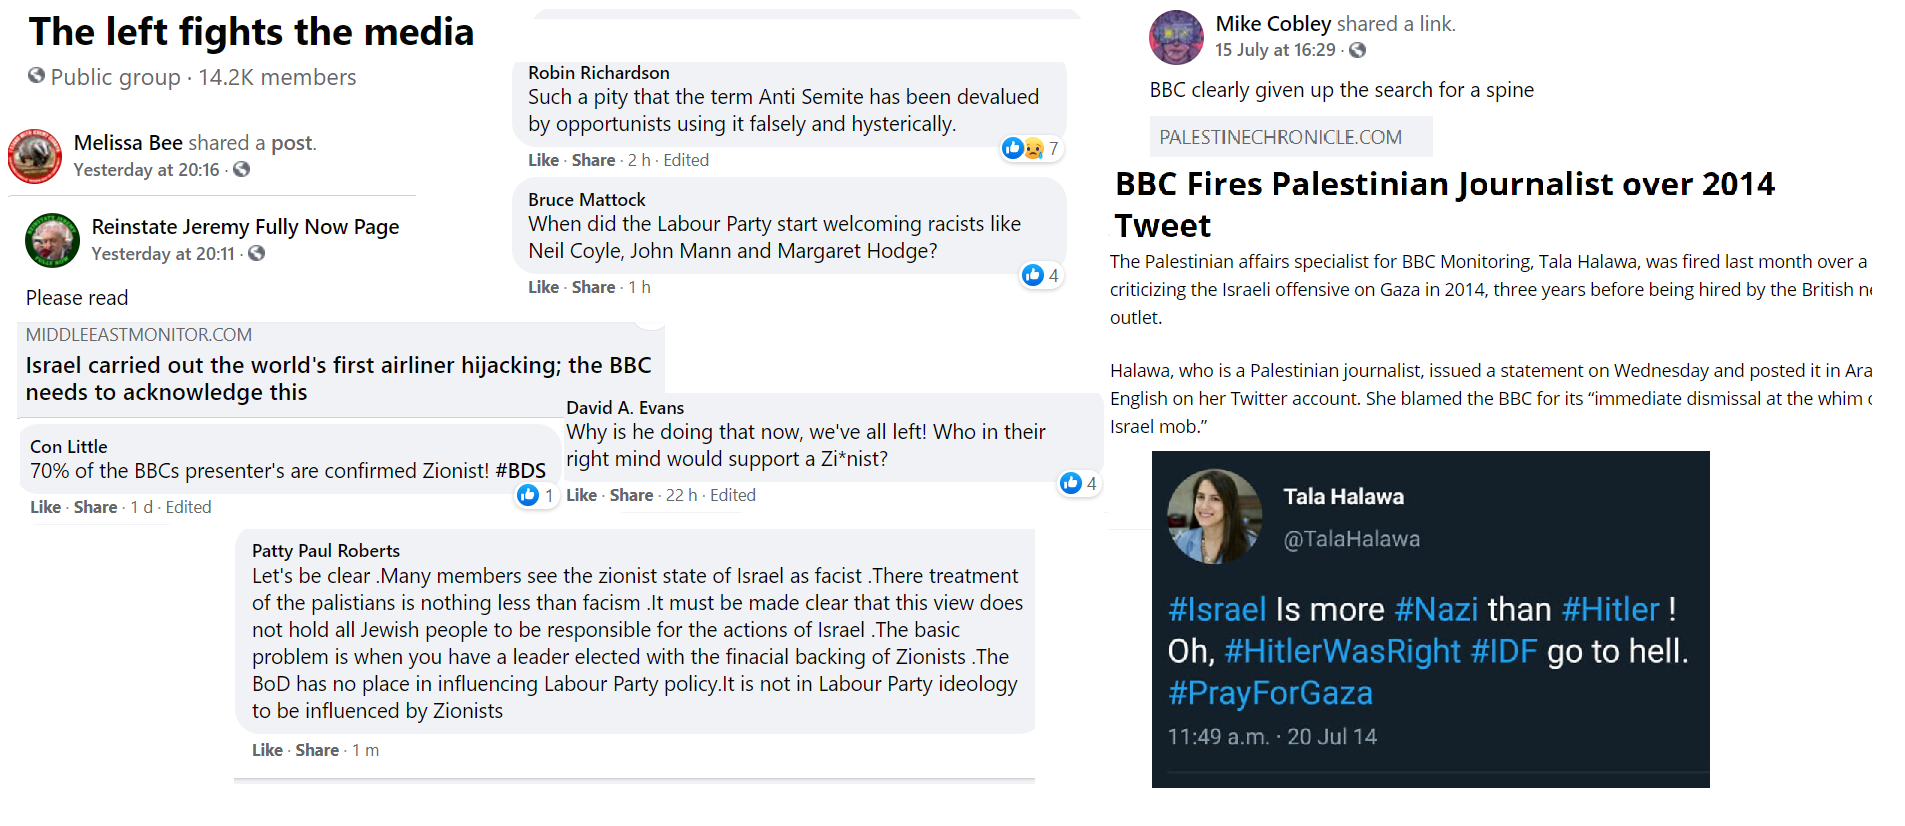Screen dimensions: 1905x826
Task: Open Melissa Bee's profile name link
Action: 128,143
